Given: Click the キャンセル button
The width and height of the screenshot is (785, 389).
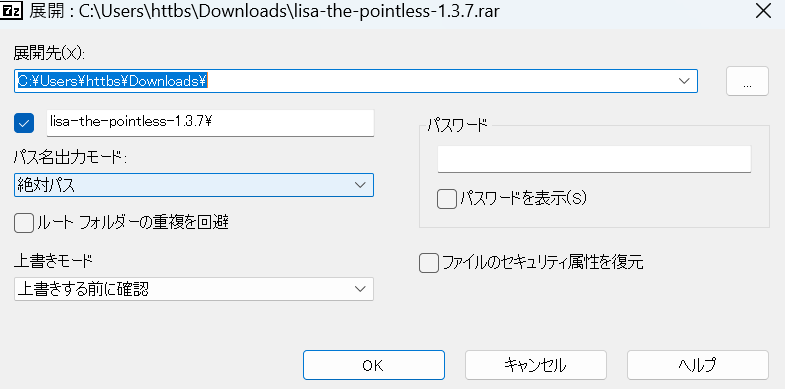Looking at the screenshot, I should coord(536,365).
